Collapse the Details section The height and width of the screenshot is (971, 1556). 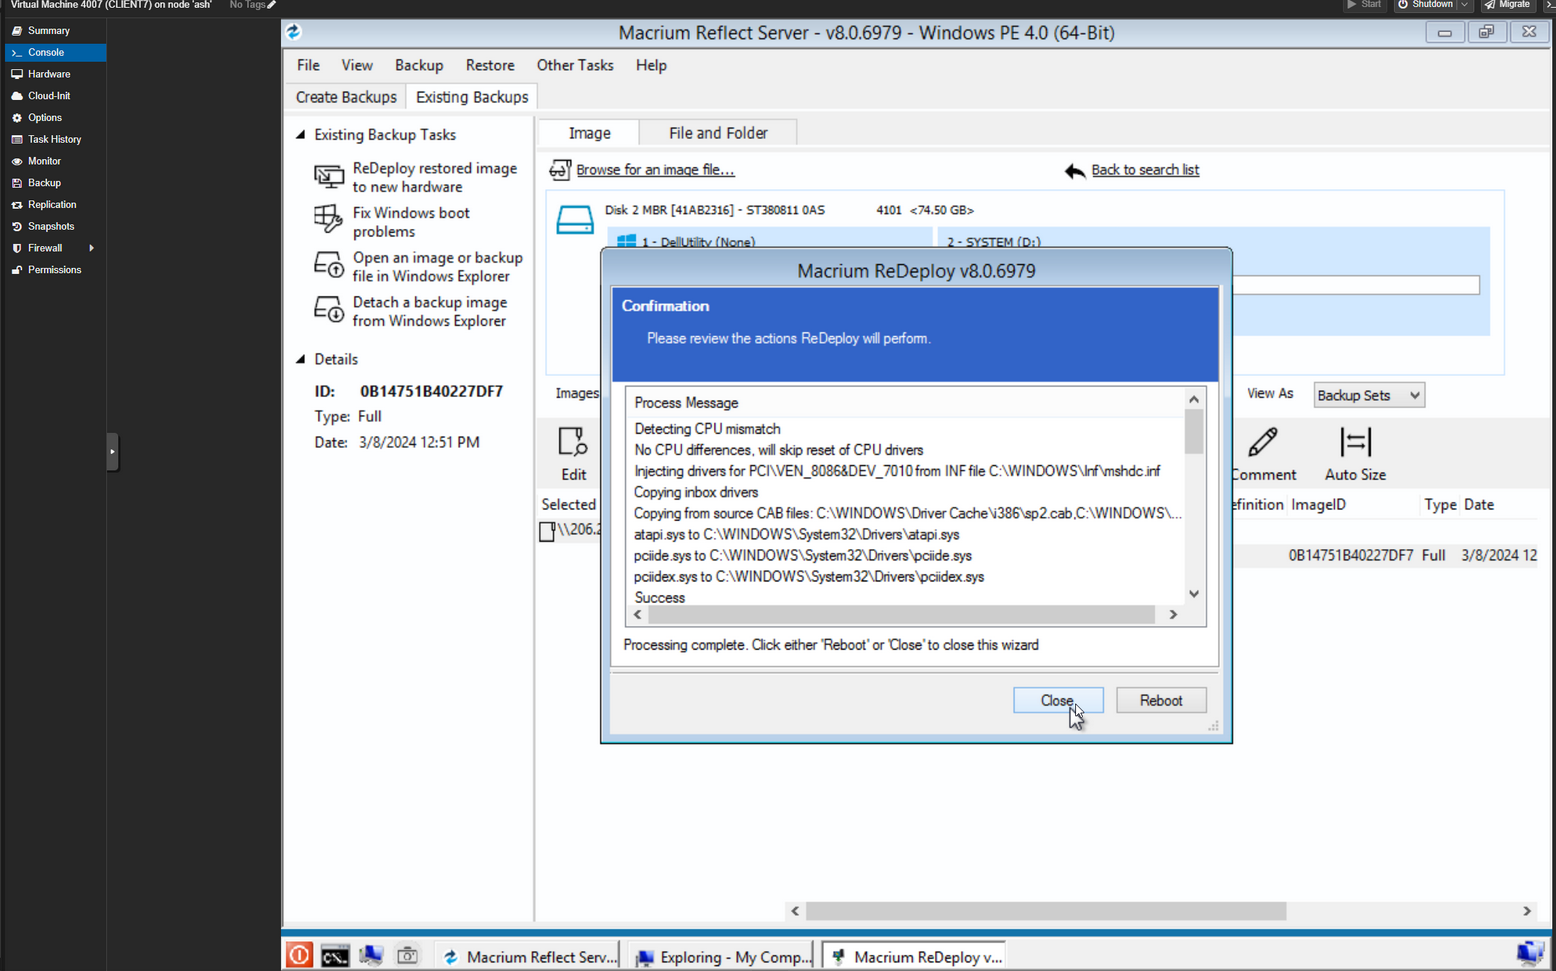(301, 359)
